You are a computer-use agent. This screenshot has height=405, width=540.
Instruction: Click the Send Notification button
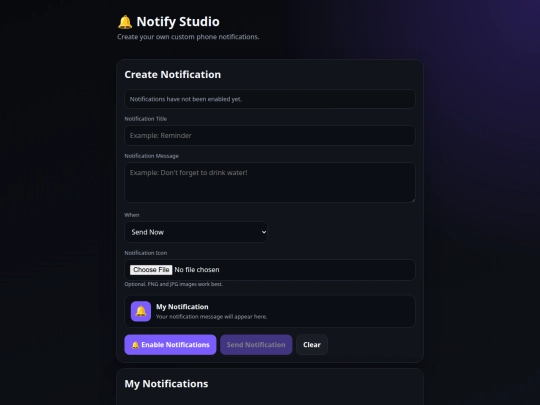click(256, 345)
